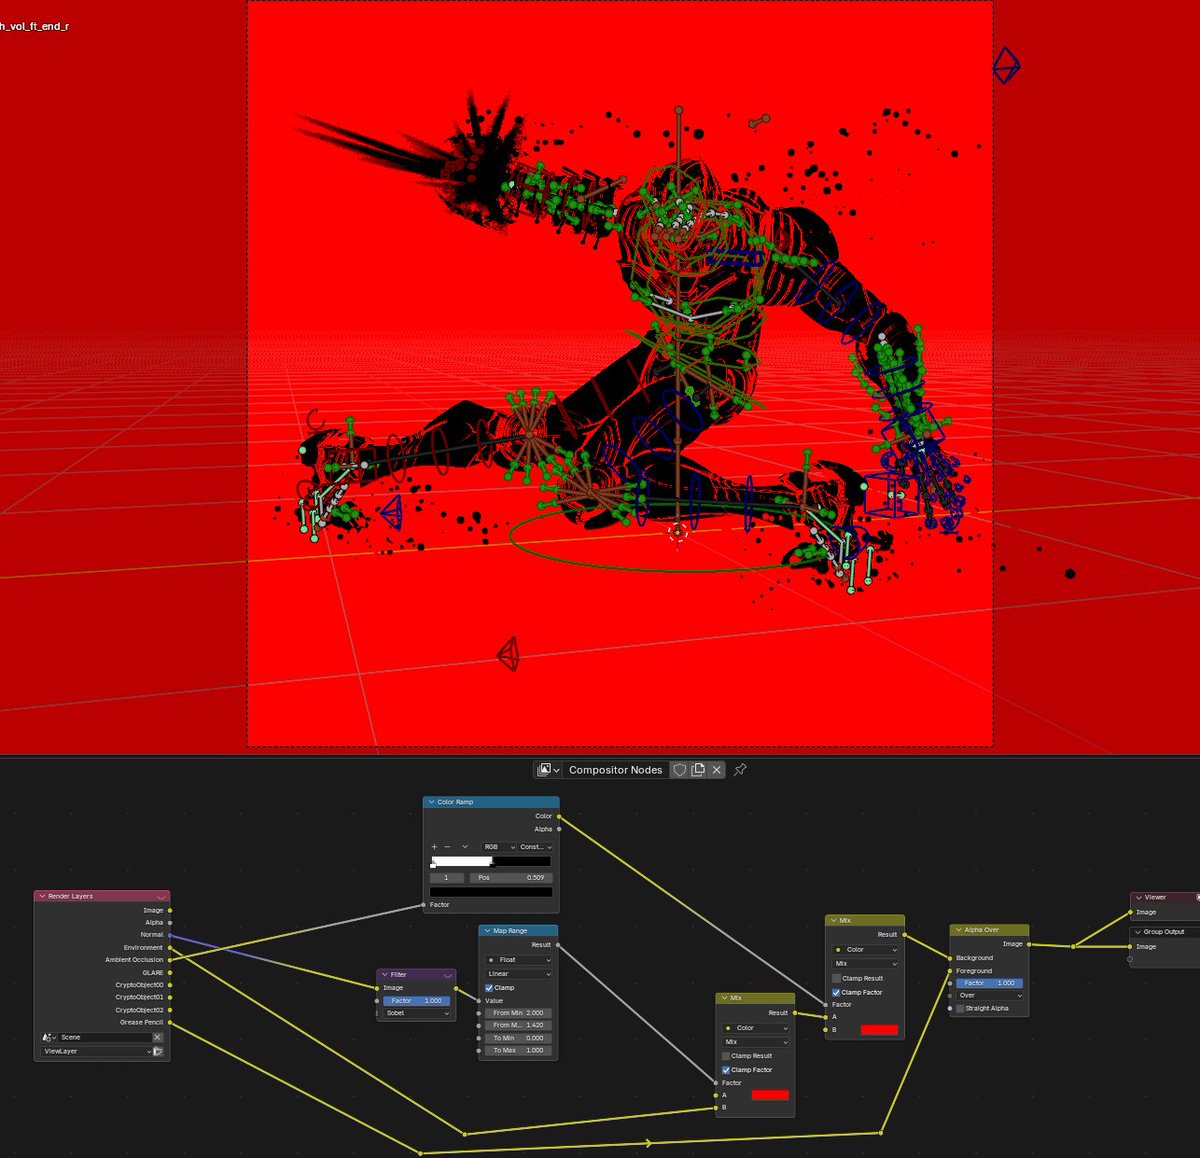1200x1158 pixels.
Task: Click the Color Ramp active stop index field
Action: point(446,878)
